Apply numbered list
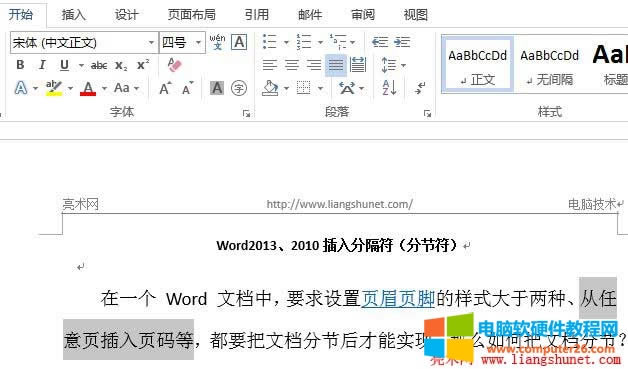628x369 pixels. [x=304, y=42]
